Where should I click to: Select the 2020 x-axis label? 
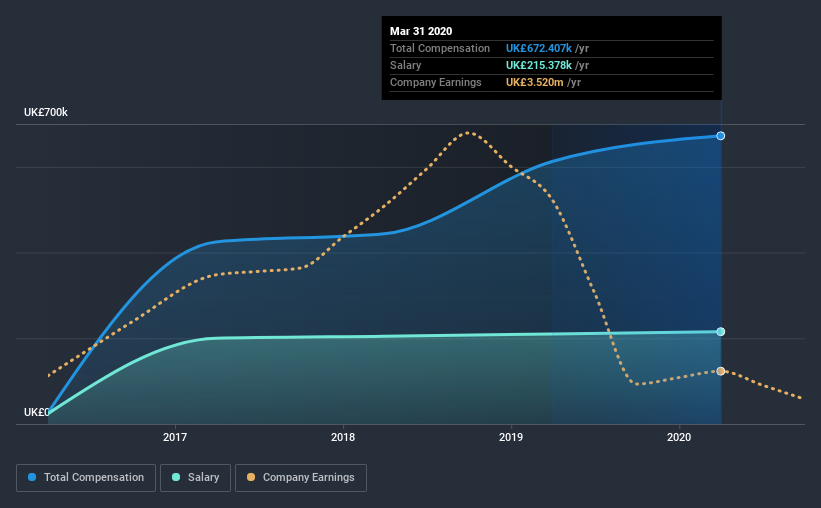click(x=679, y=437)
